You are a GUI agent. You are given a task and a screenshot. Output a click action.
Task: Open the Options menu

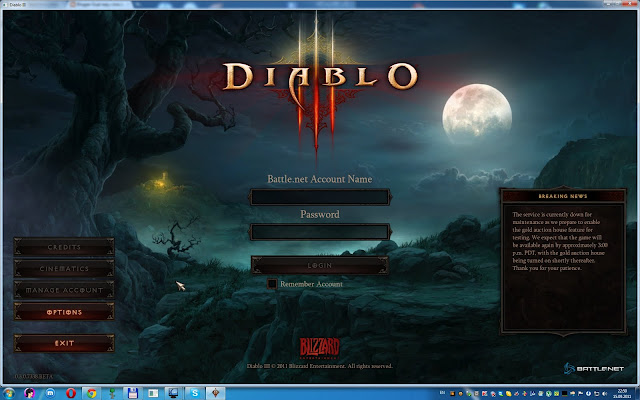click(x=64, y=312)
